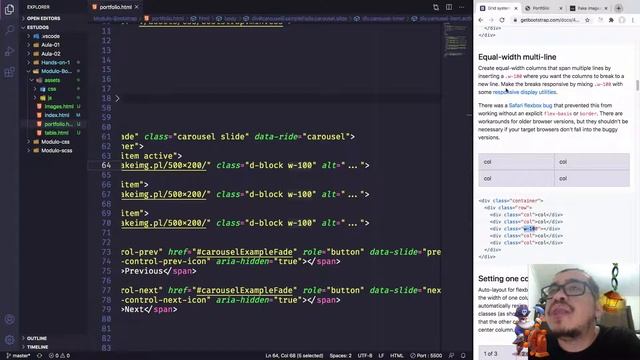Expand the Aula-01 folder

pos(51,45)
